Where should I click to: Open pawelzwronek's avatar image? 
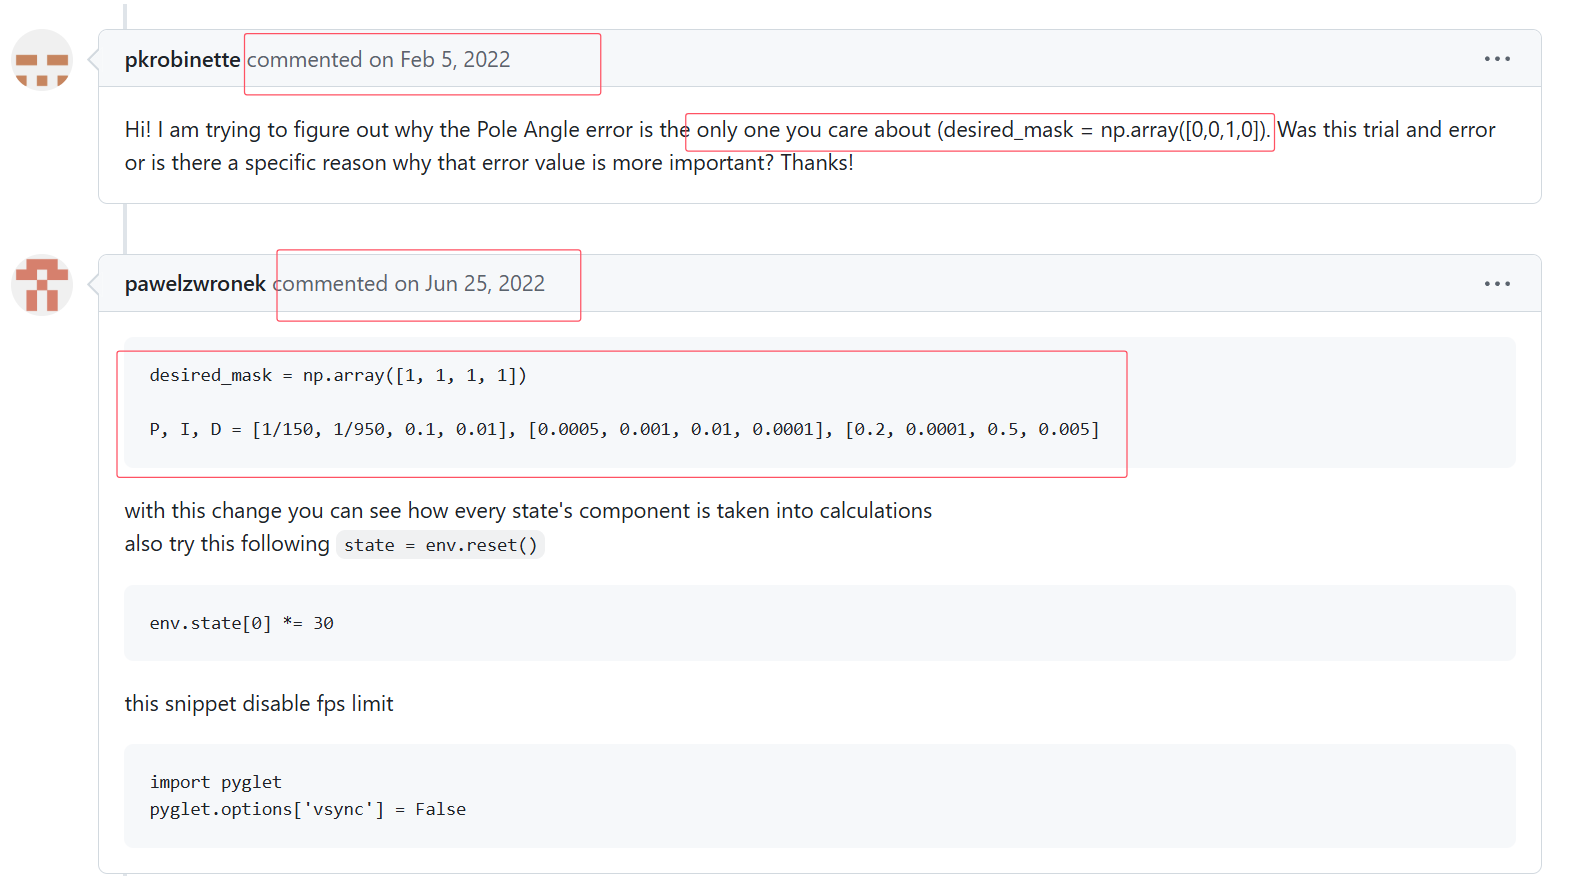(42, 285)
